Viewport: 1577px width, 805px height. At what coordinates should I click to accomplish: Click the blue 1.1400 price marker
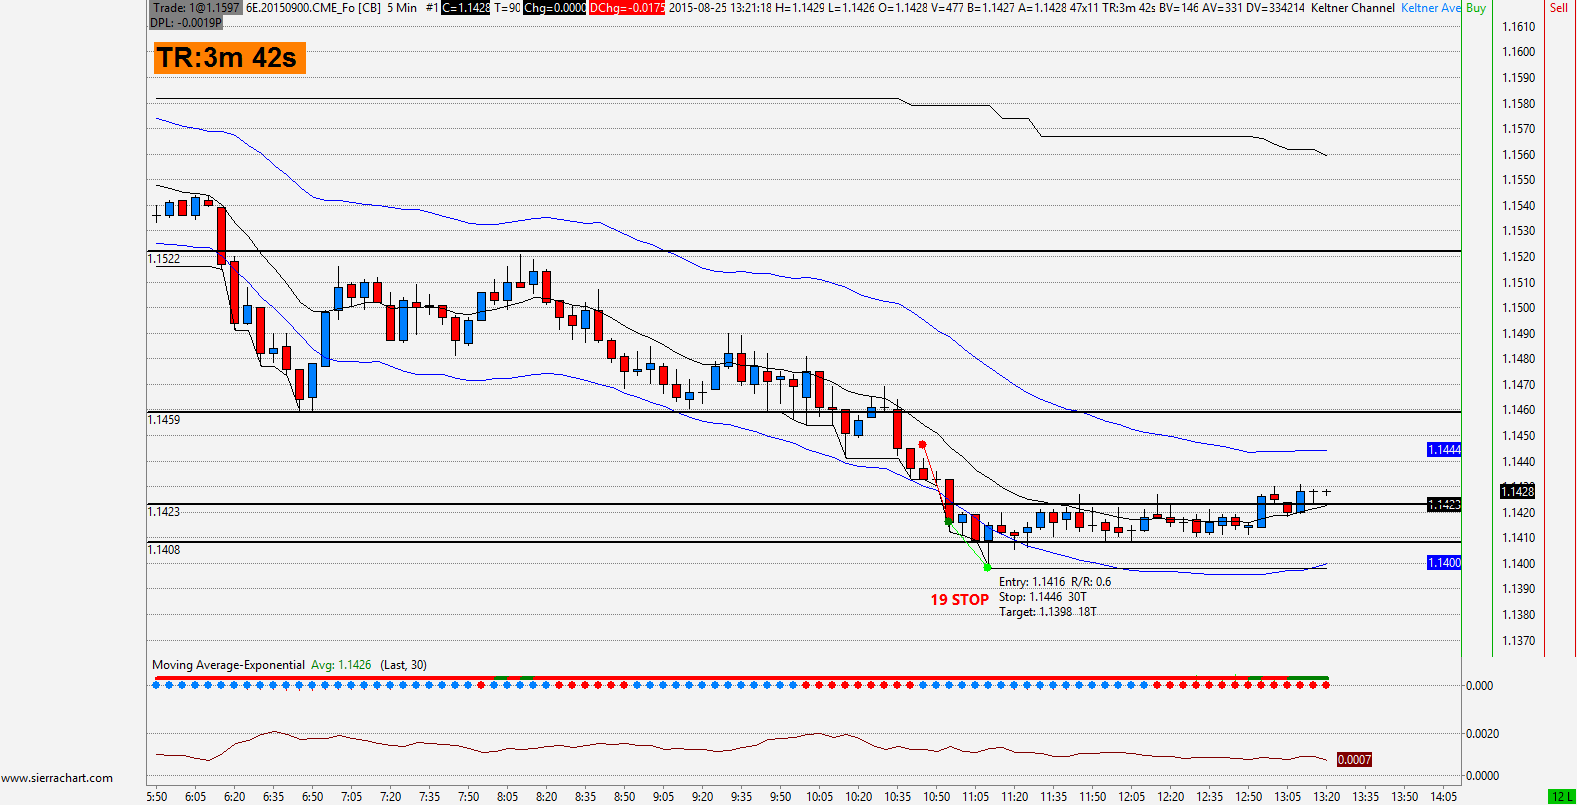coord(1444,563)
